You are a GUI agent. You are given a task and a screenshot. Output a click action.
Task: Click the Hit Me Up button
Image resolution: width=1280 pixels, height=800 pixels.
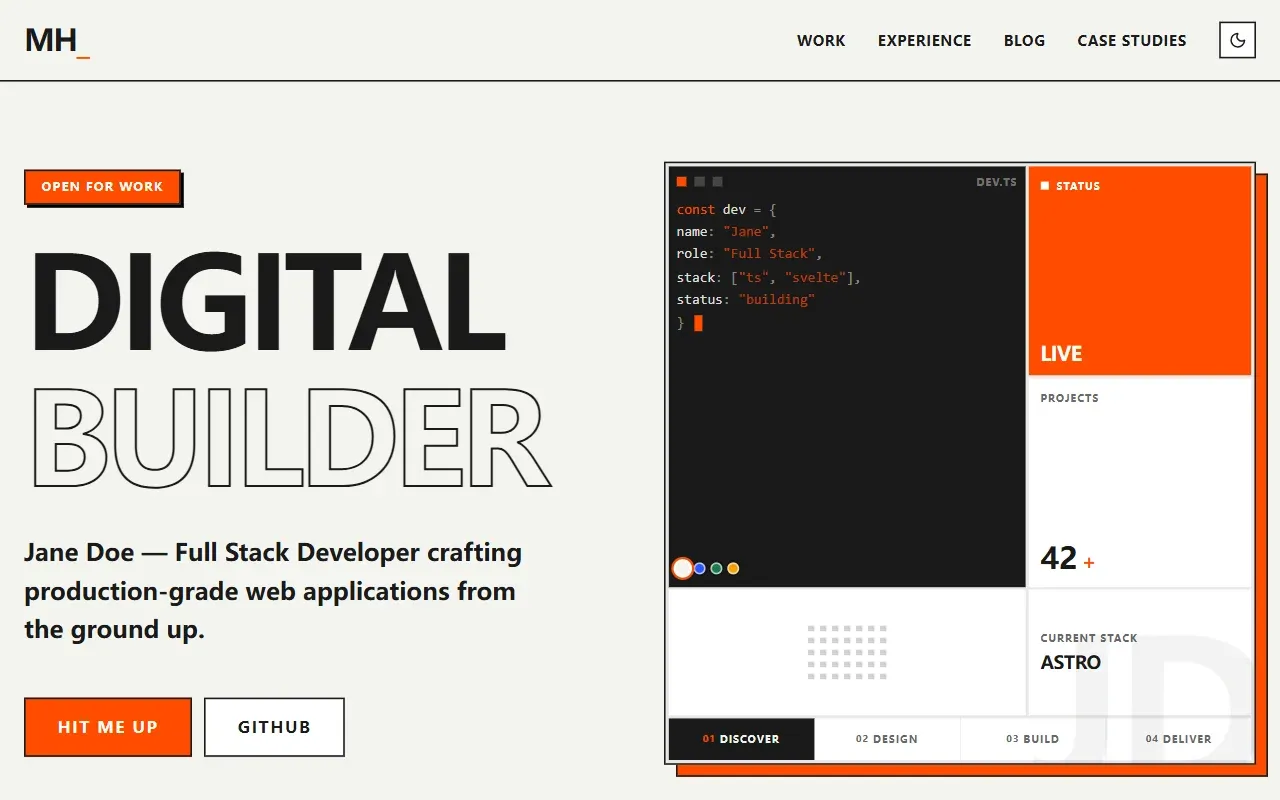pyautogui.click(x=108, y=727)
